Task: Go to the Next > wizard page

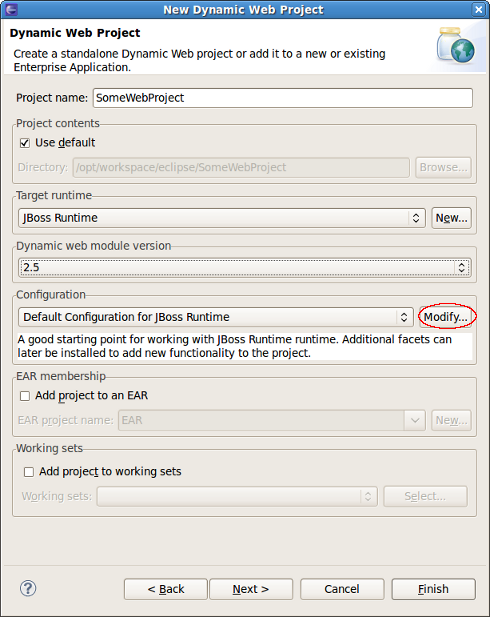Action: pos(251,589)
